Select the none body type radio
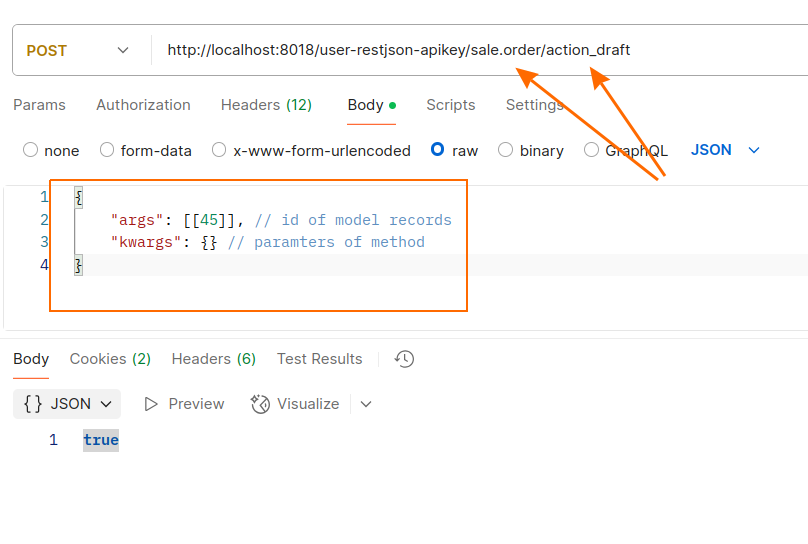 pos(30,150)
